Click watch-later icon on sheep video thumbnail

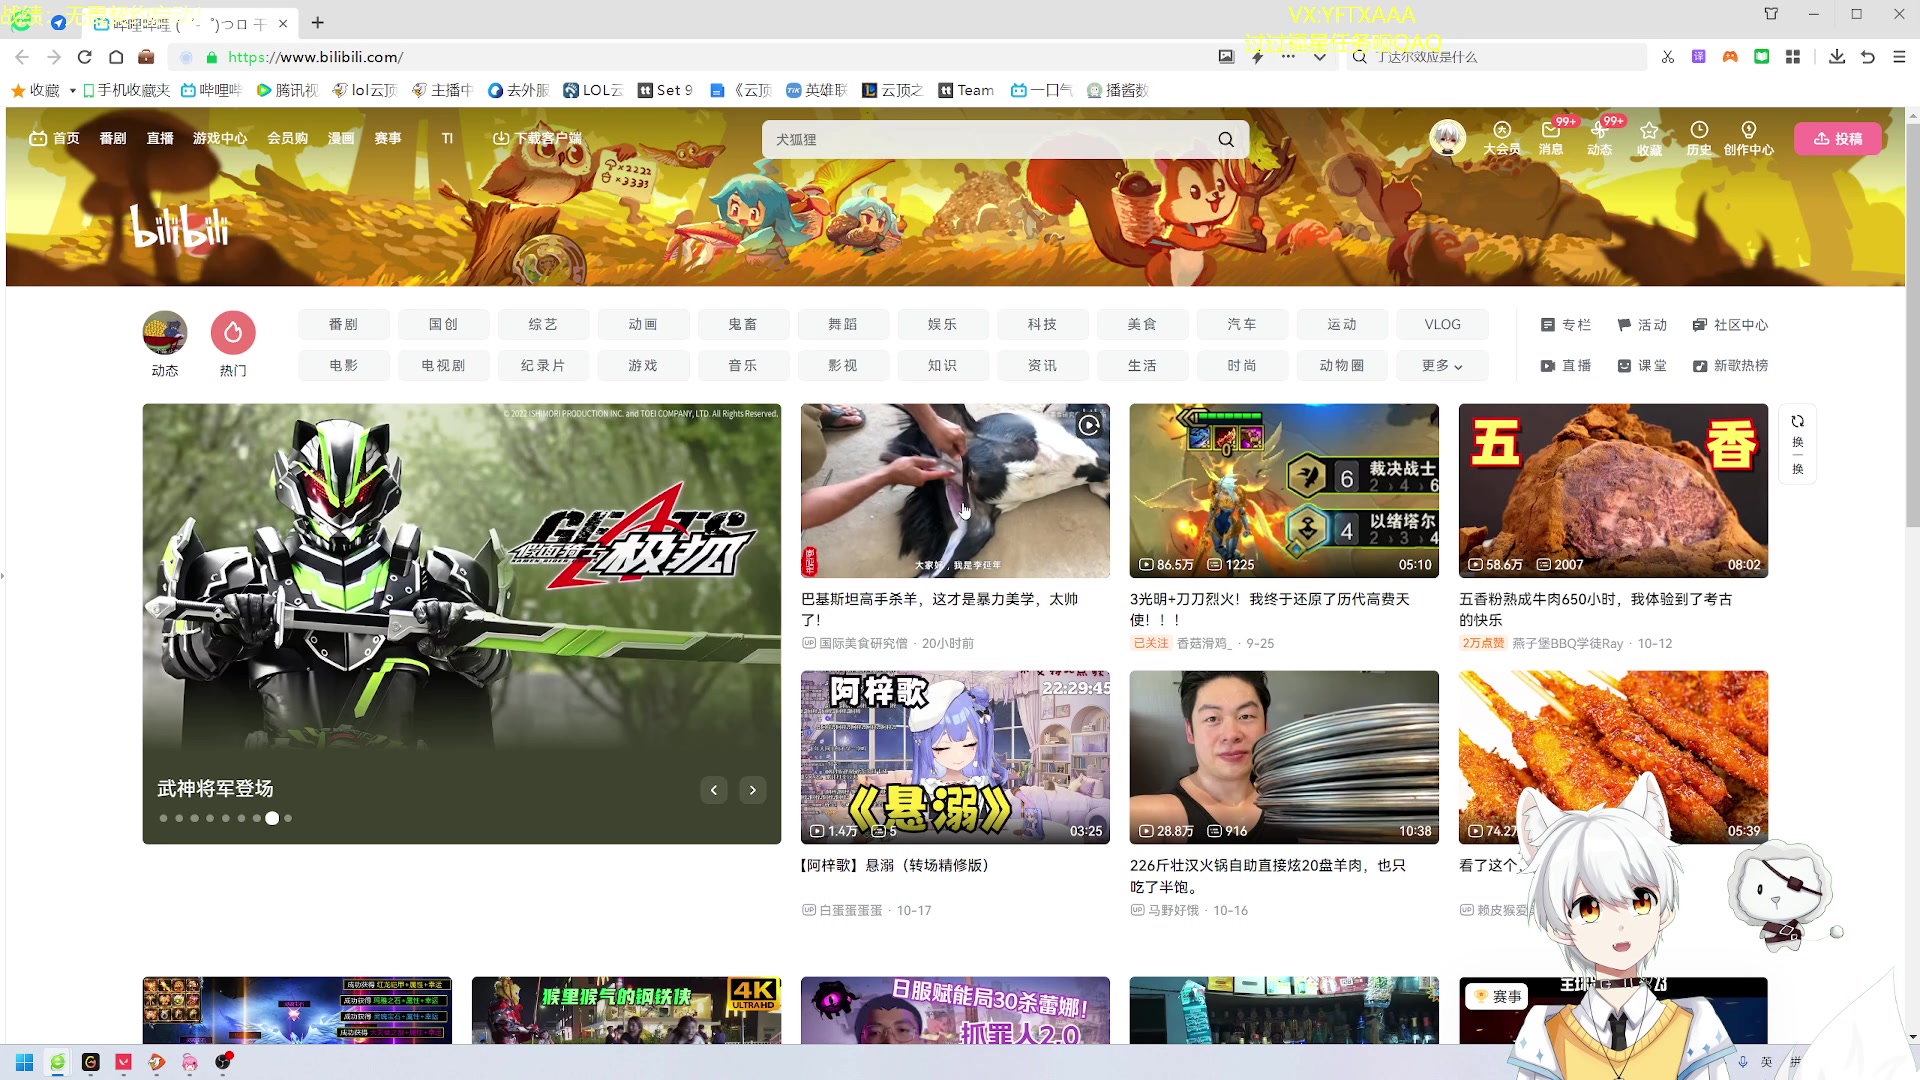click(x=1089, y=425)
